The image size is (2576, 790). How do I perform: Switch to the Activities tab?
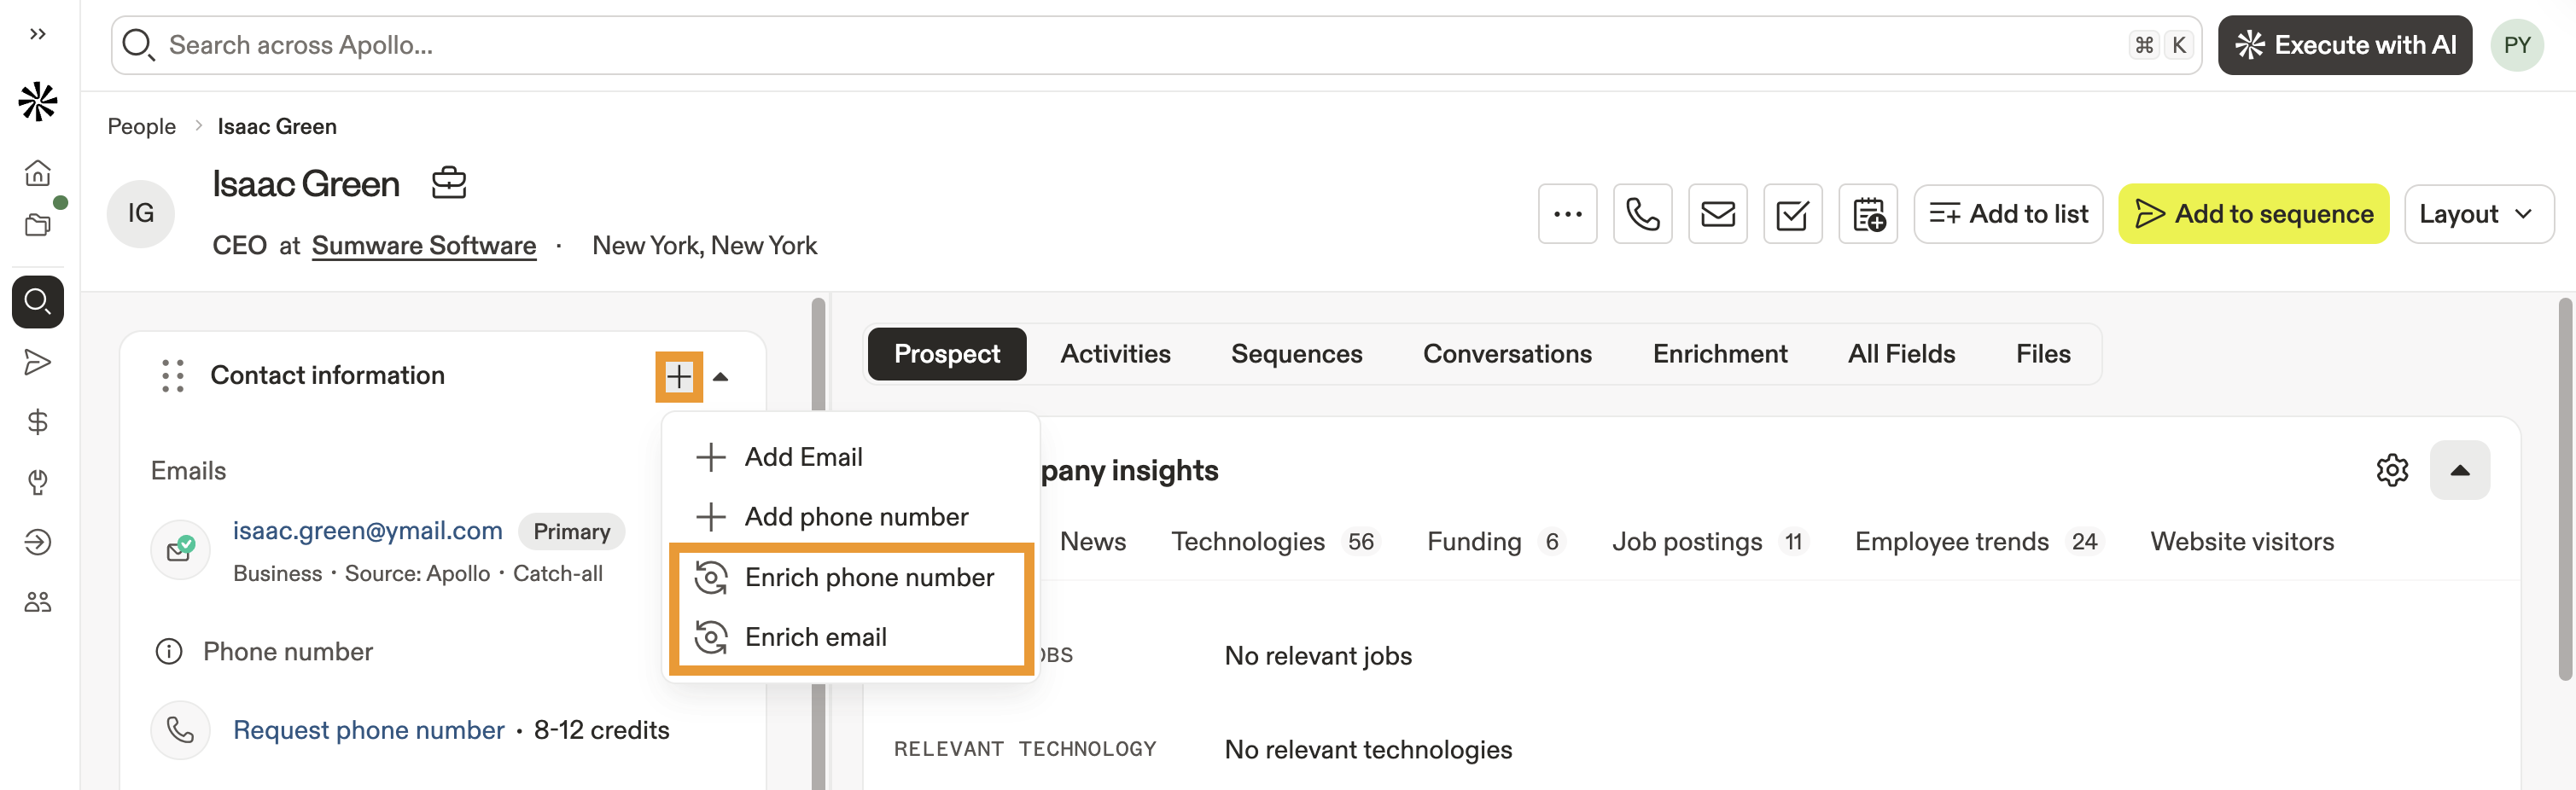(1115, 354)
